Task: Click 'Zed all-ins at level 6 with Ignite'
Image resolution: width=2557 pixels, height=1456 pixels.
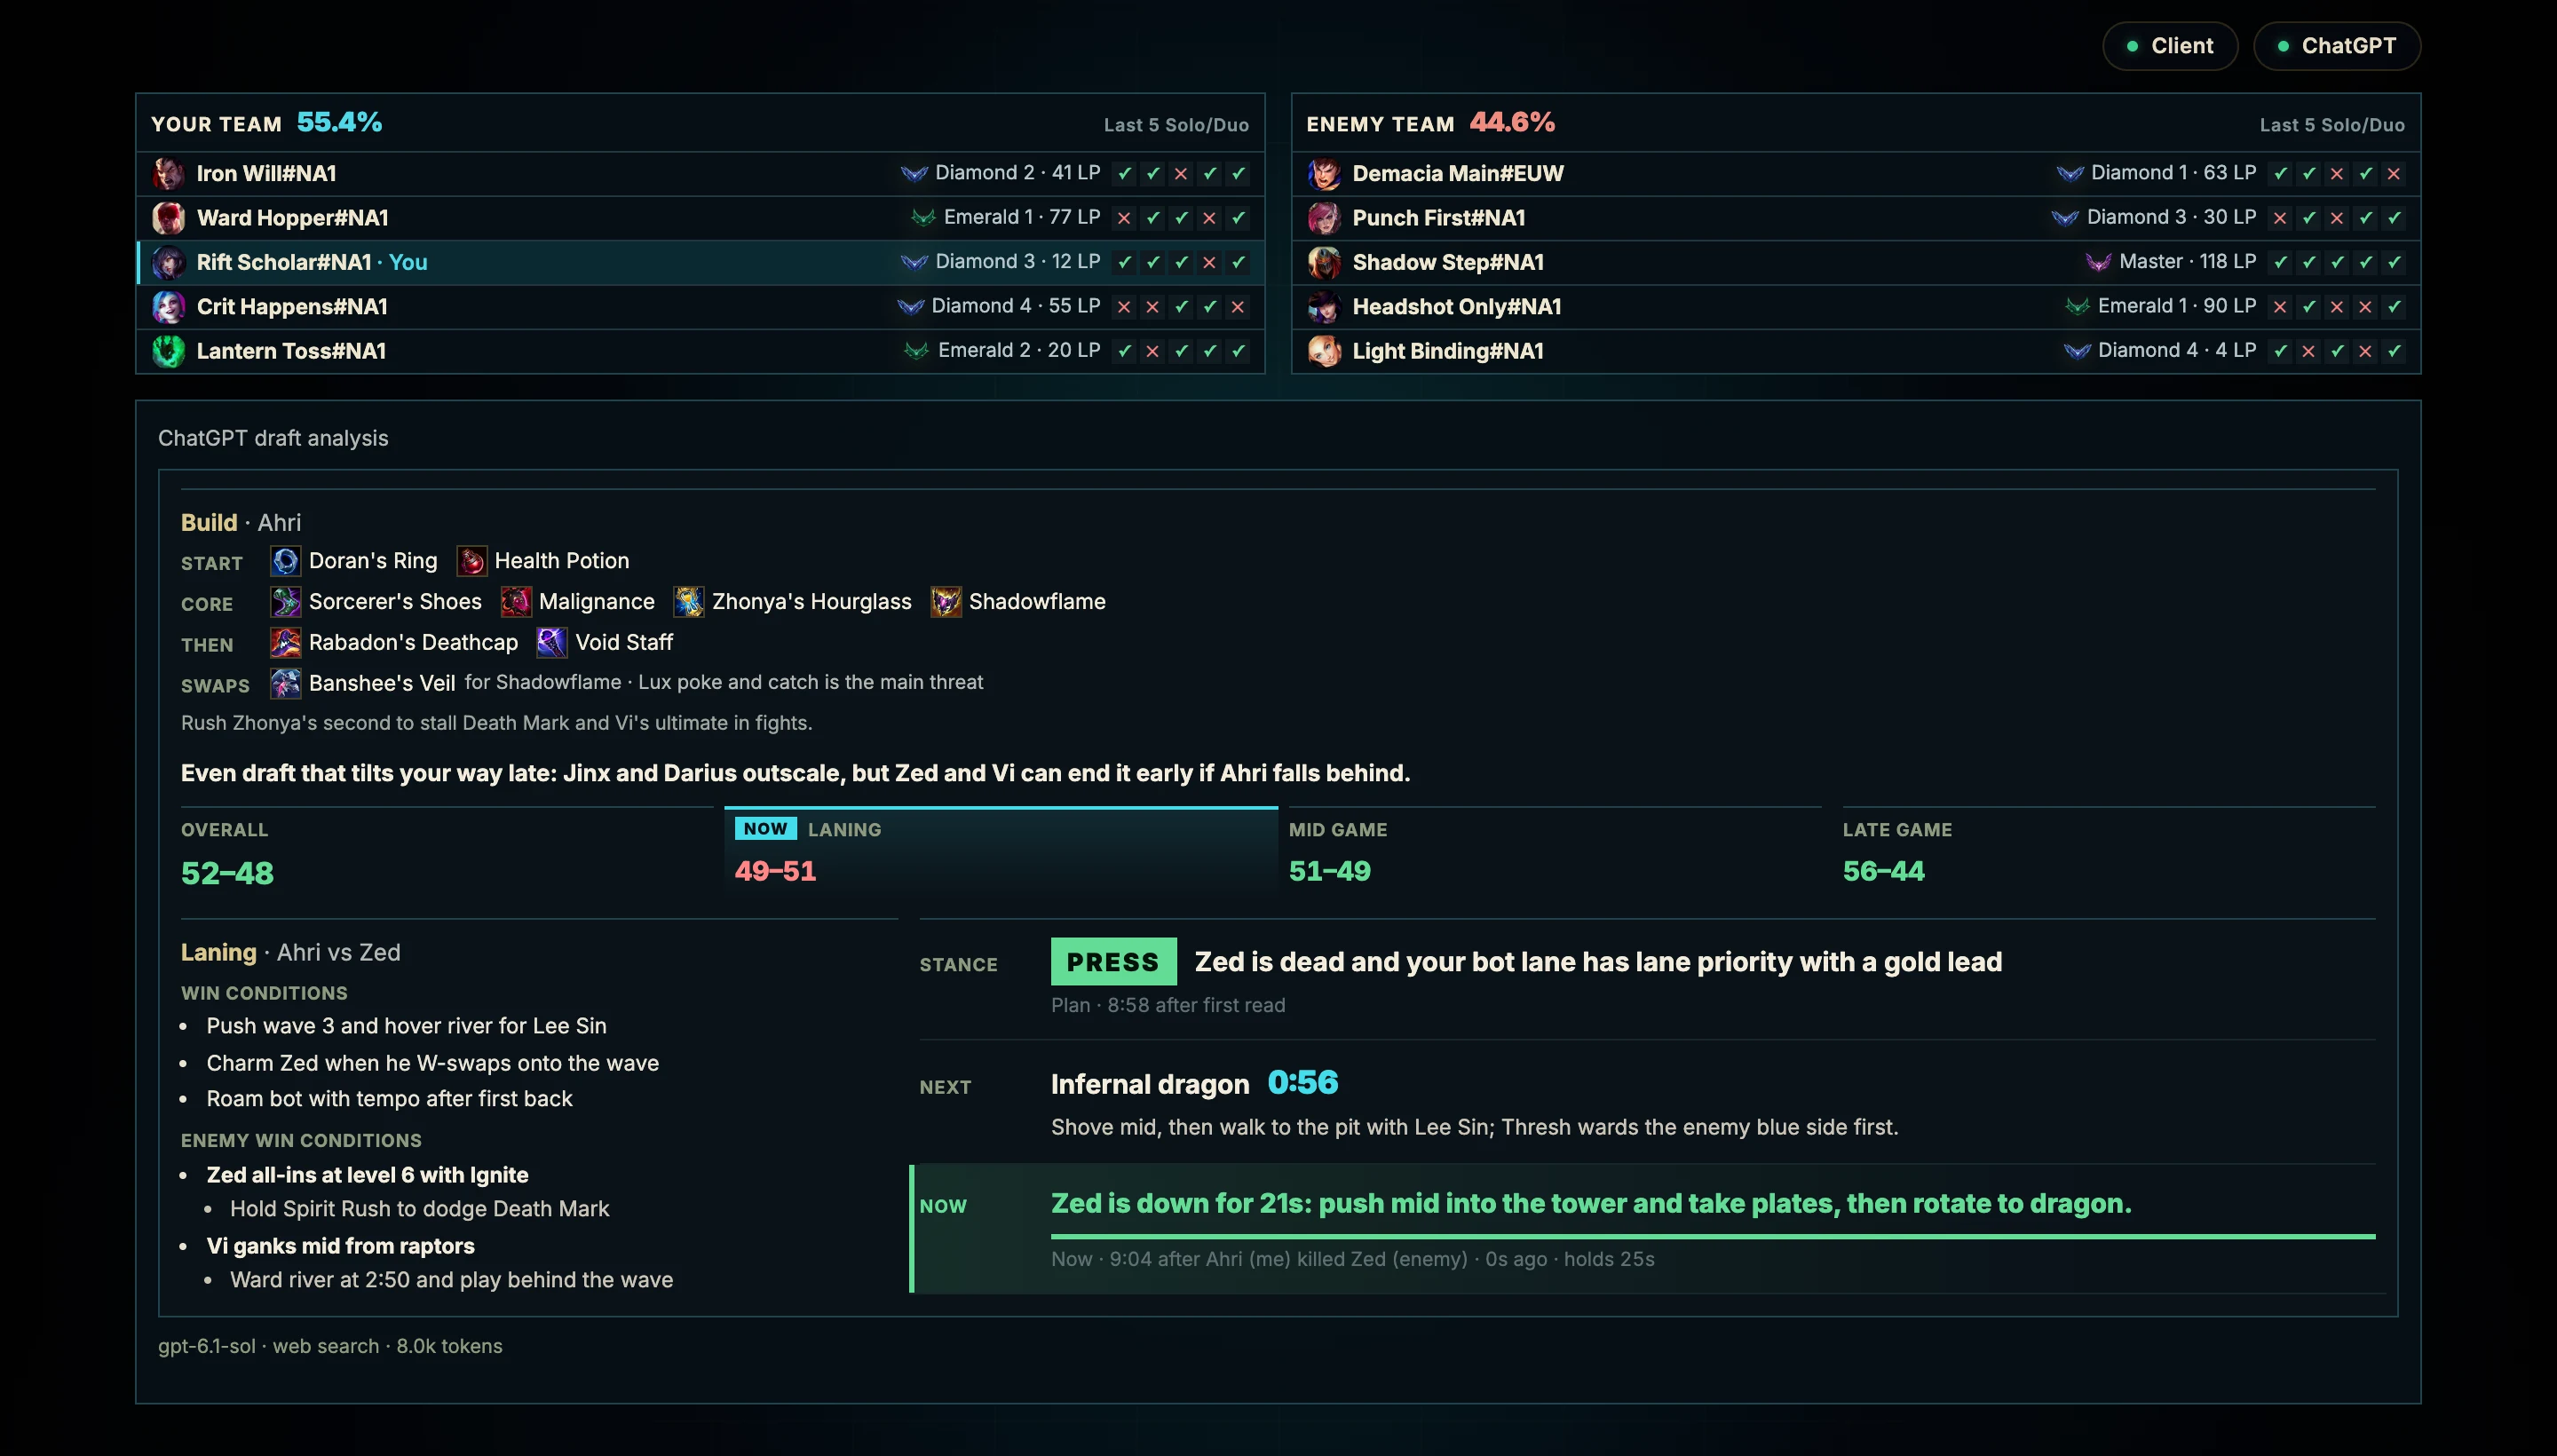Action: 367,1175
